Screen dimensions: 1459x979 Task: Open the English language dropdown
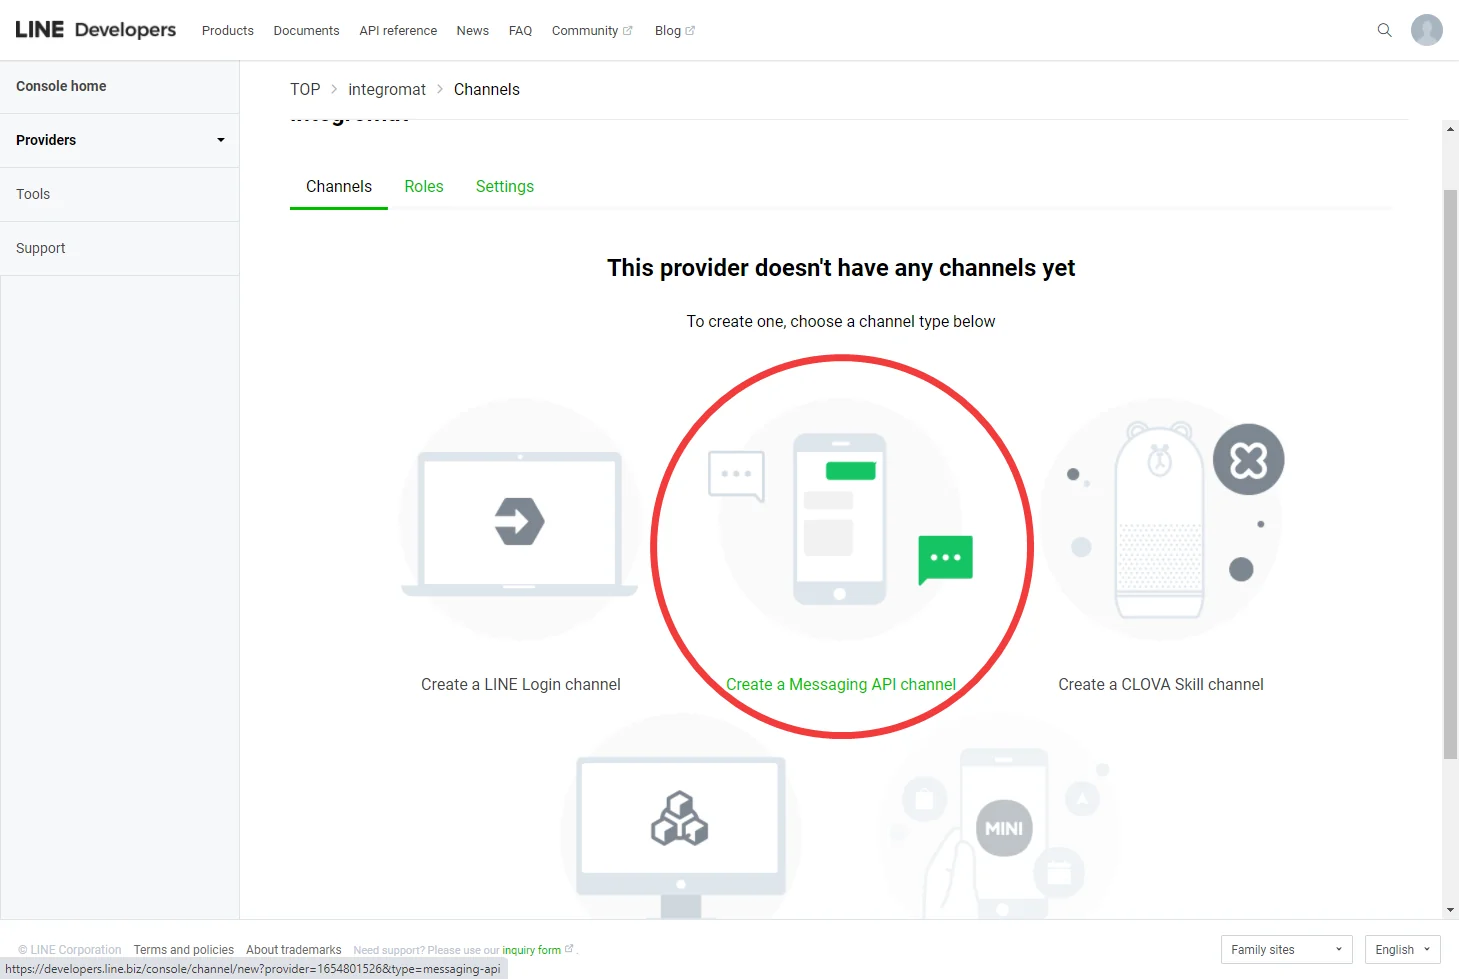(x=1402, y=949)
